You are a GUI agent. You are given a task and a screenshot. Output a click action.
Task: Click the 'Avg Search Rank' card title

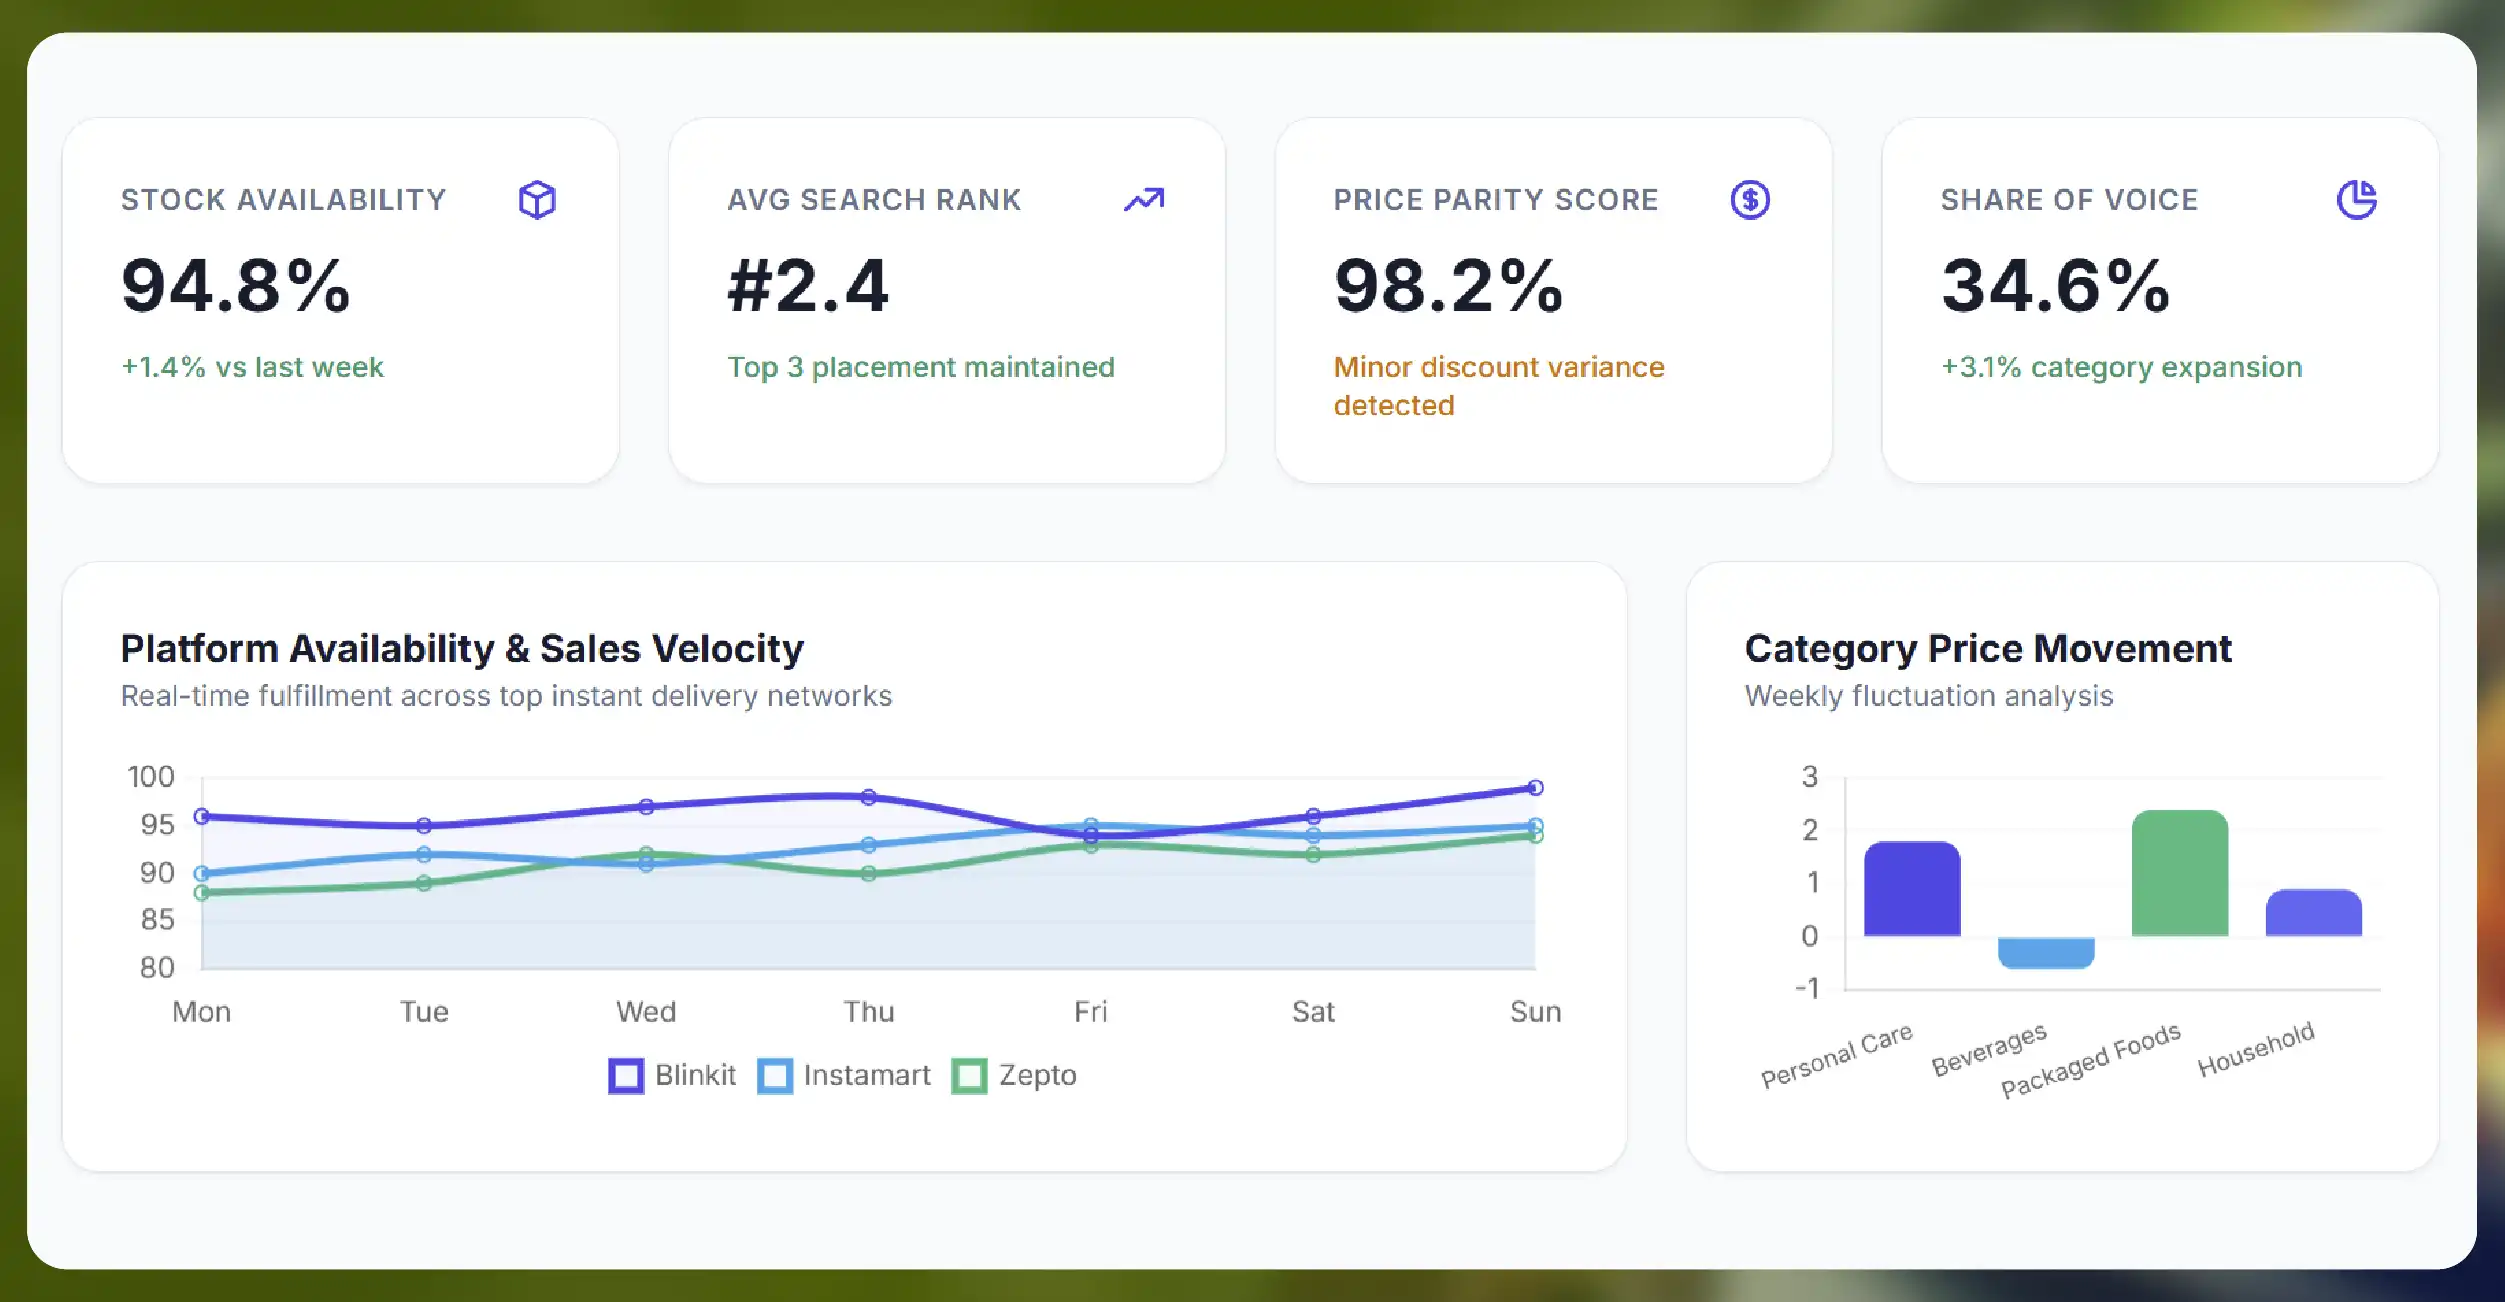875,200
